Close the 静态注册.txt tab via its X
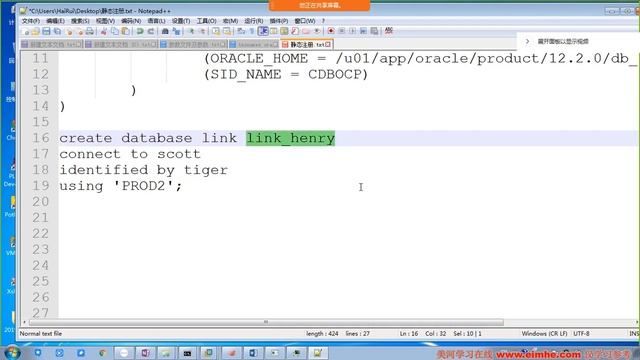This screenshot has height=360, width=640. click(x=328, y=44)
